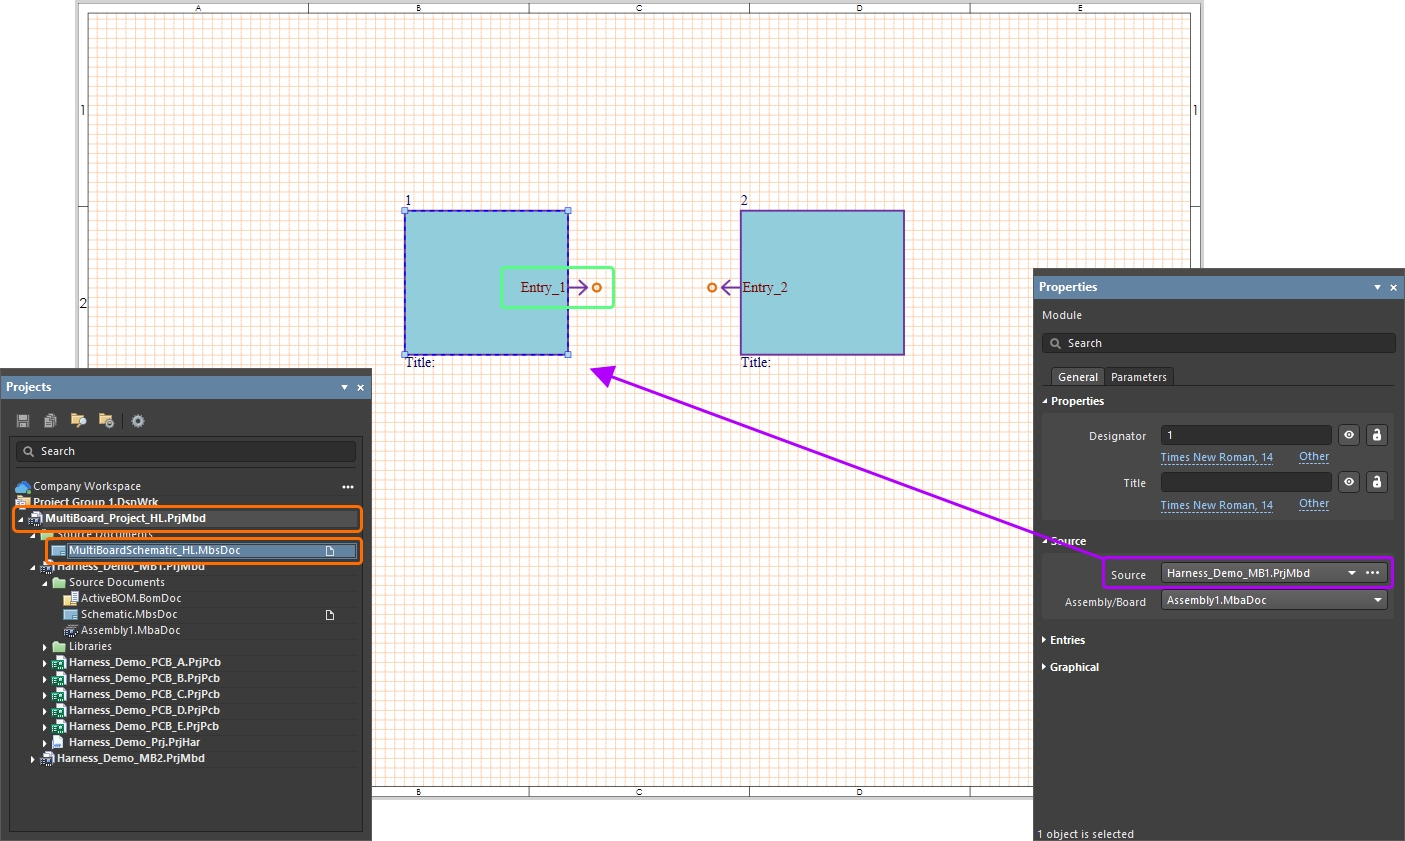Switch to the Parameters tab
1405x841 pixels.
[x=1138, y=377]
